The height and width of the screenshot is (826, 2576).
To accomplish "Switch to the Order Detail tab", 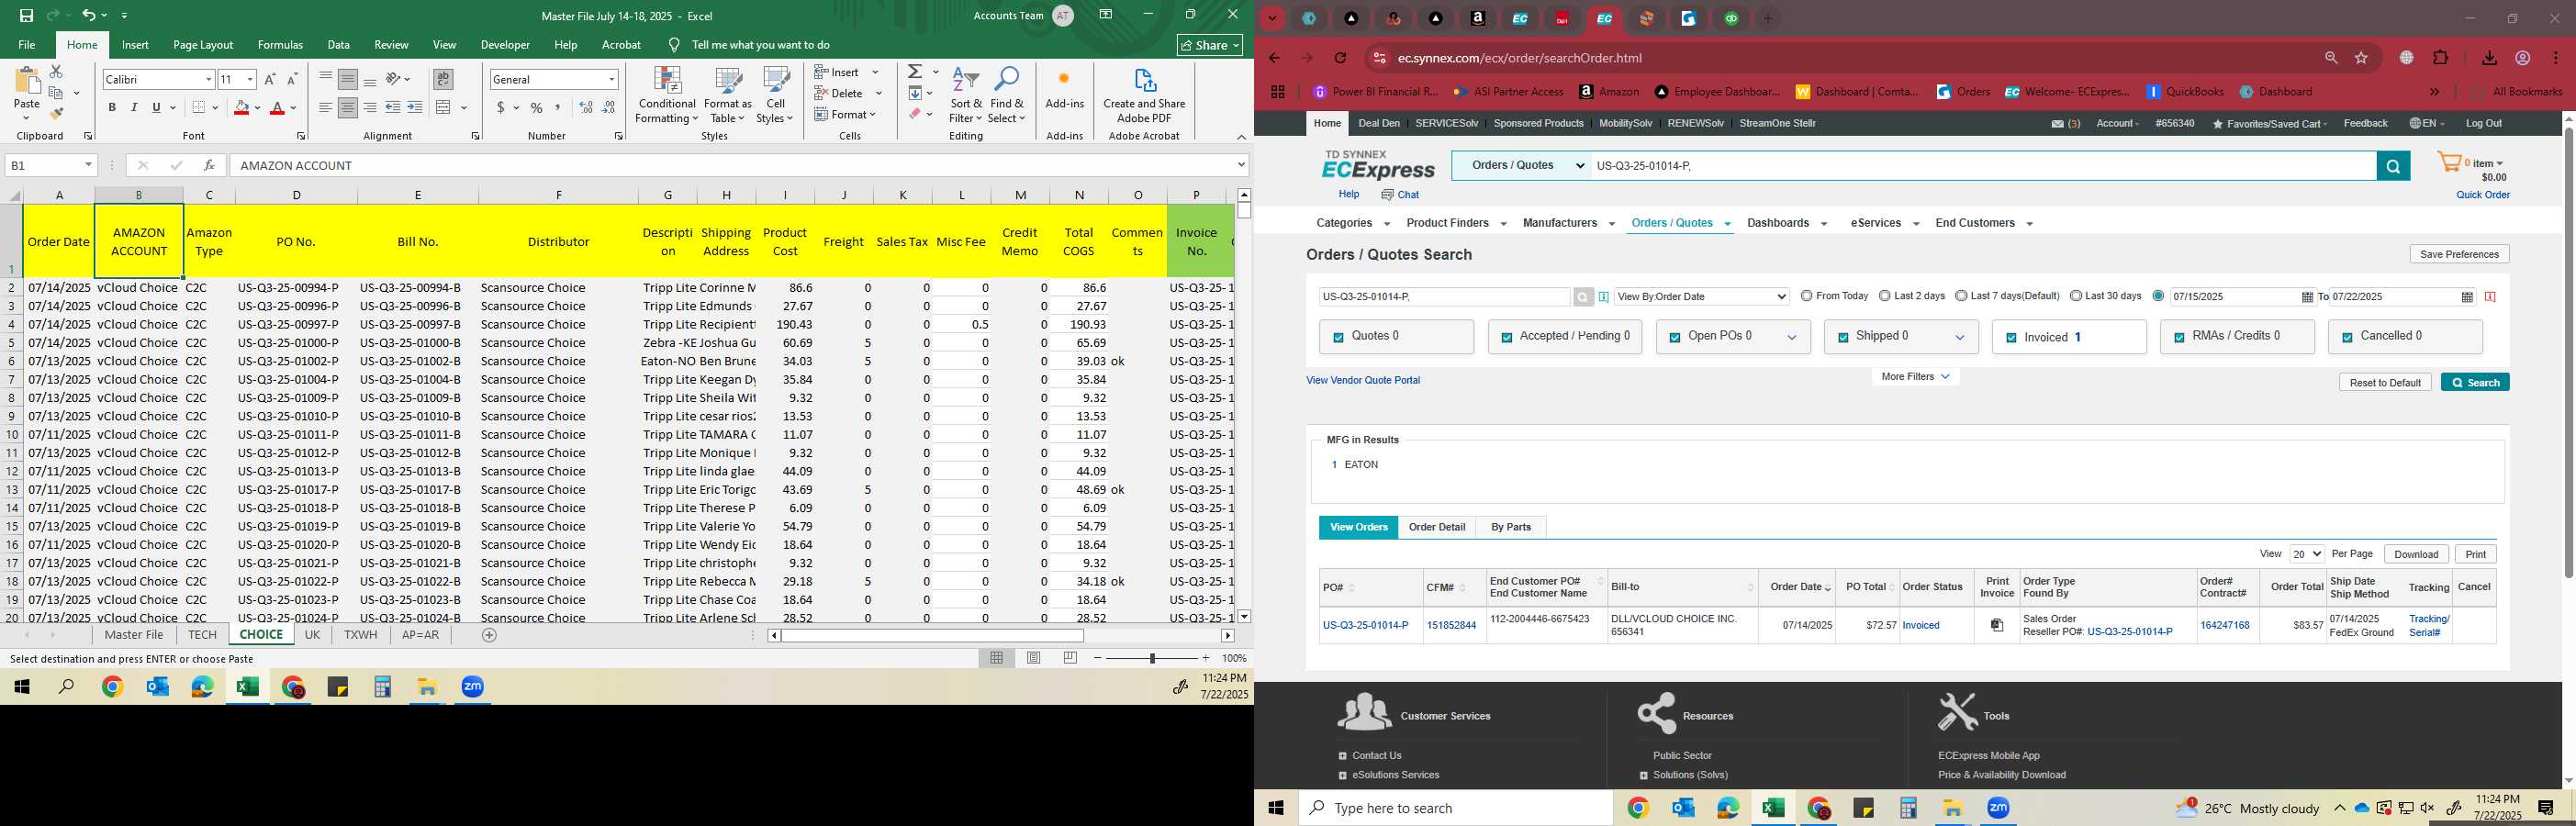I will [x=1437, y=527].
